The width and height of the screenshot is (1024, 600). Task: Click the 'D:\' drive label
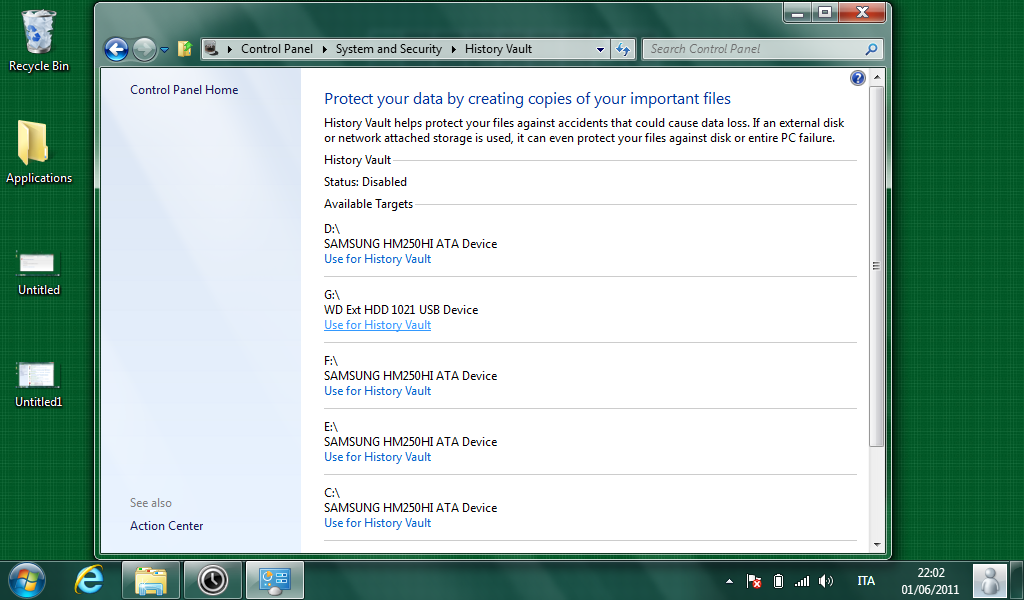(x=332, y=229)
